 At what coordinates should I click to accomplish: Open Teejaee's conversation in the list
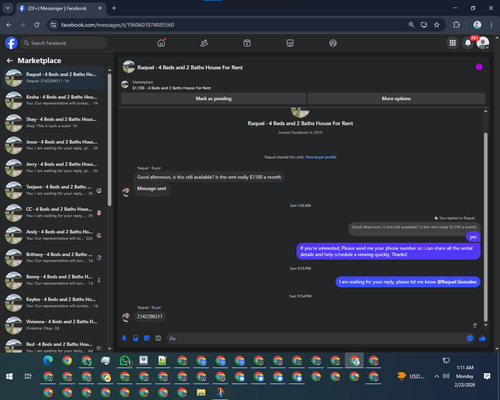click(x=54, y=190)
